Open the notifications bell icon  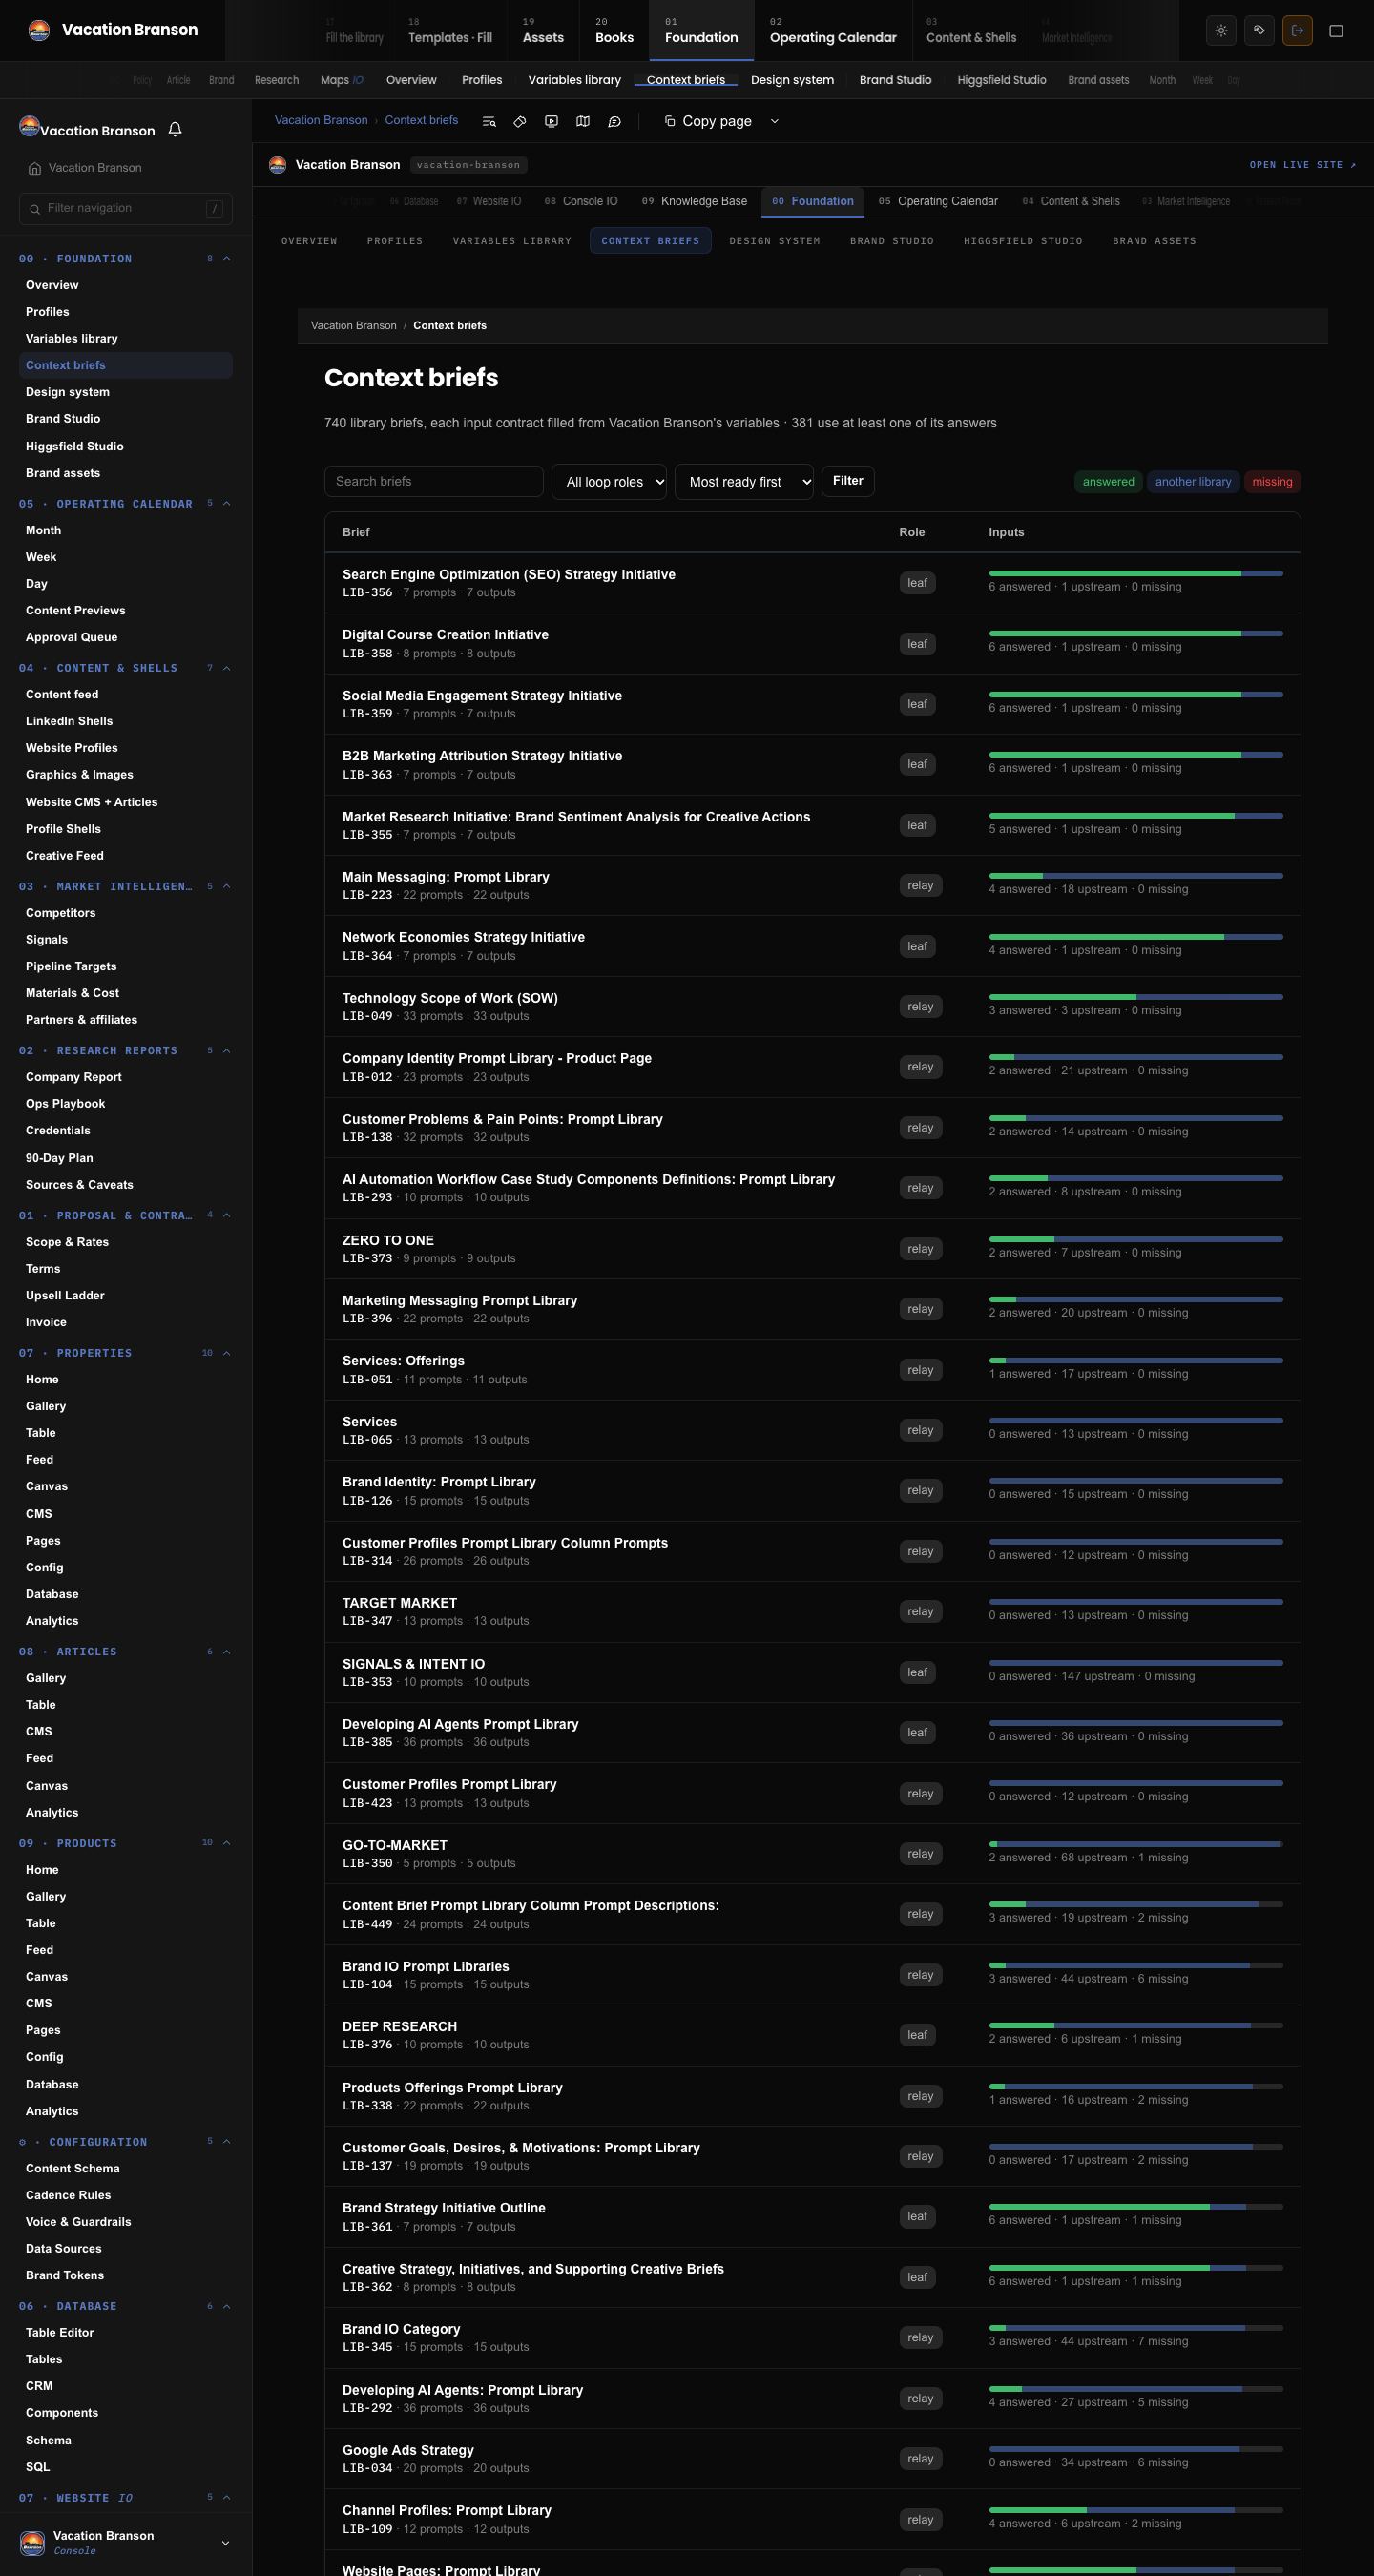click(x=175, y=130)
